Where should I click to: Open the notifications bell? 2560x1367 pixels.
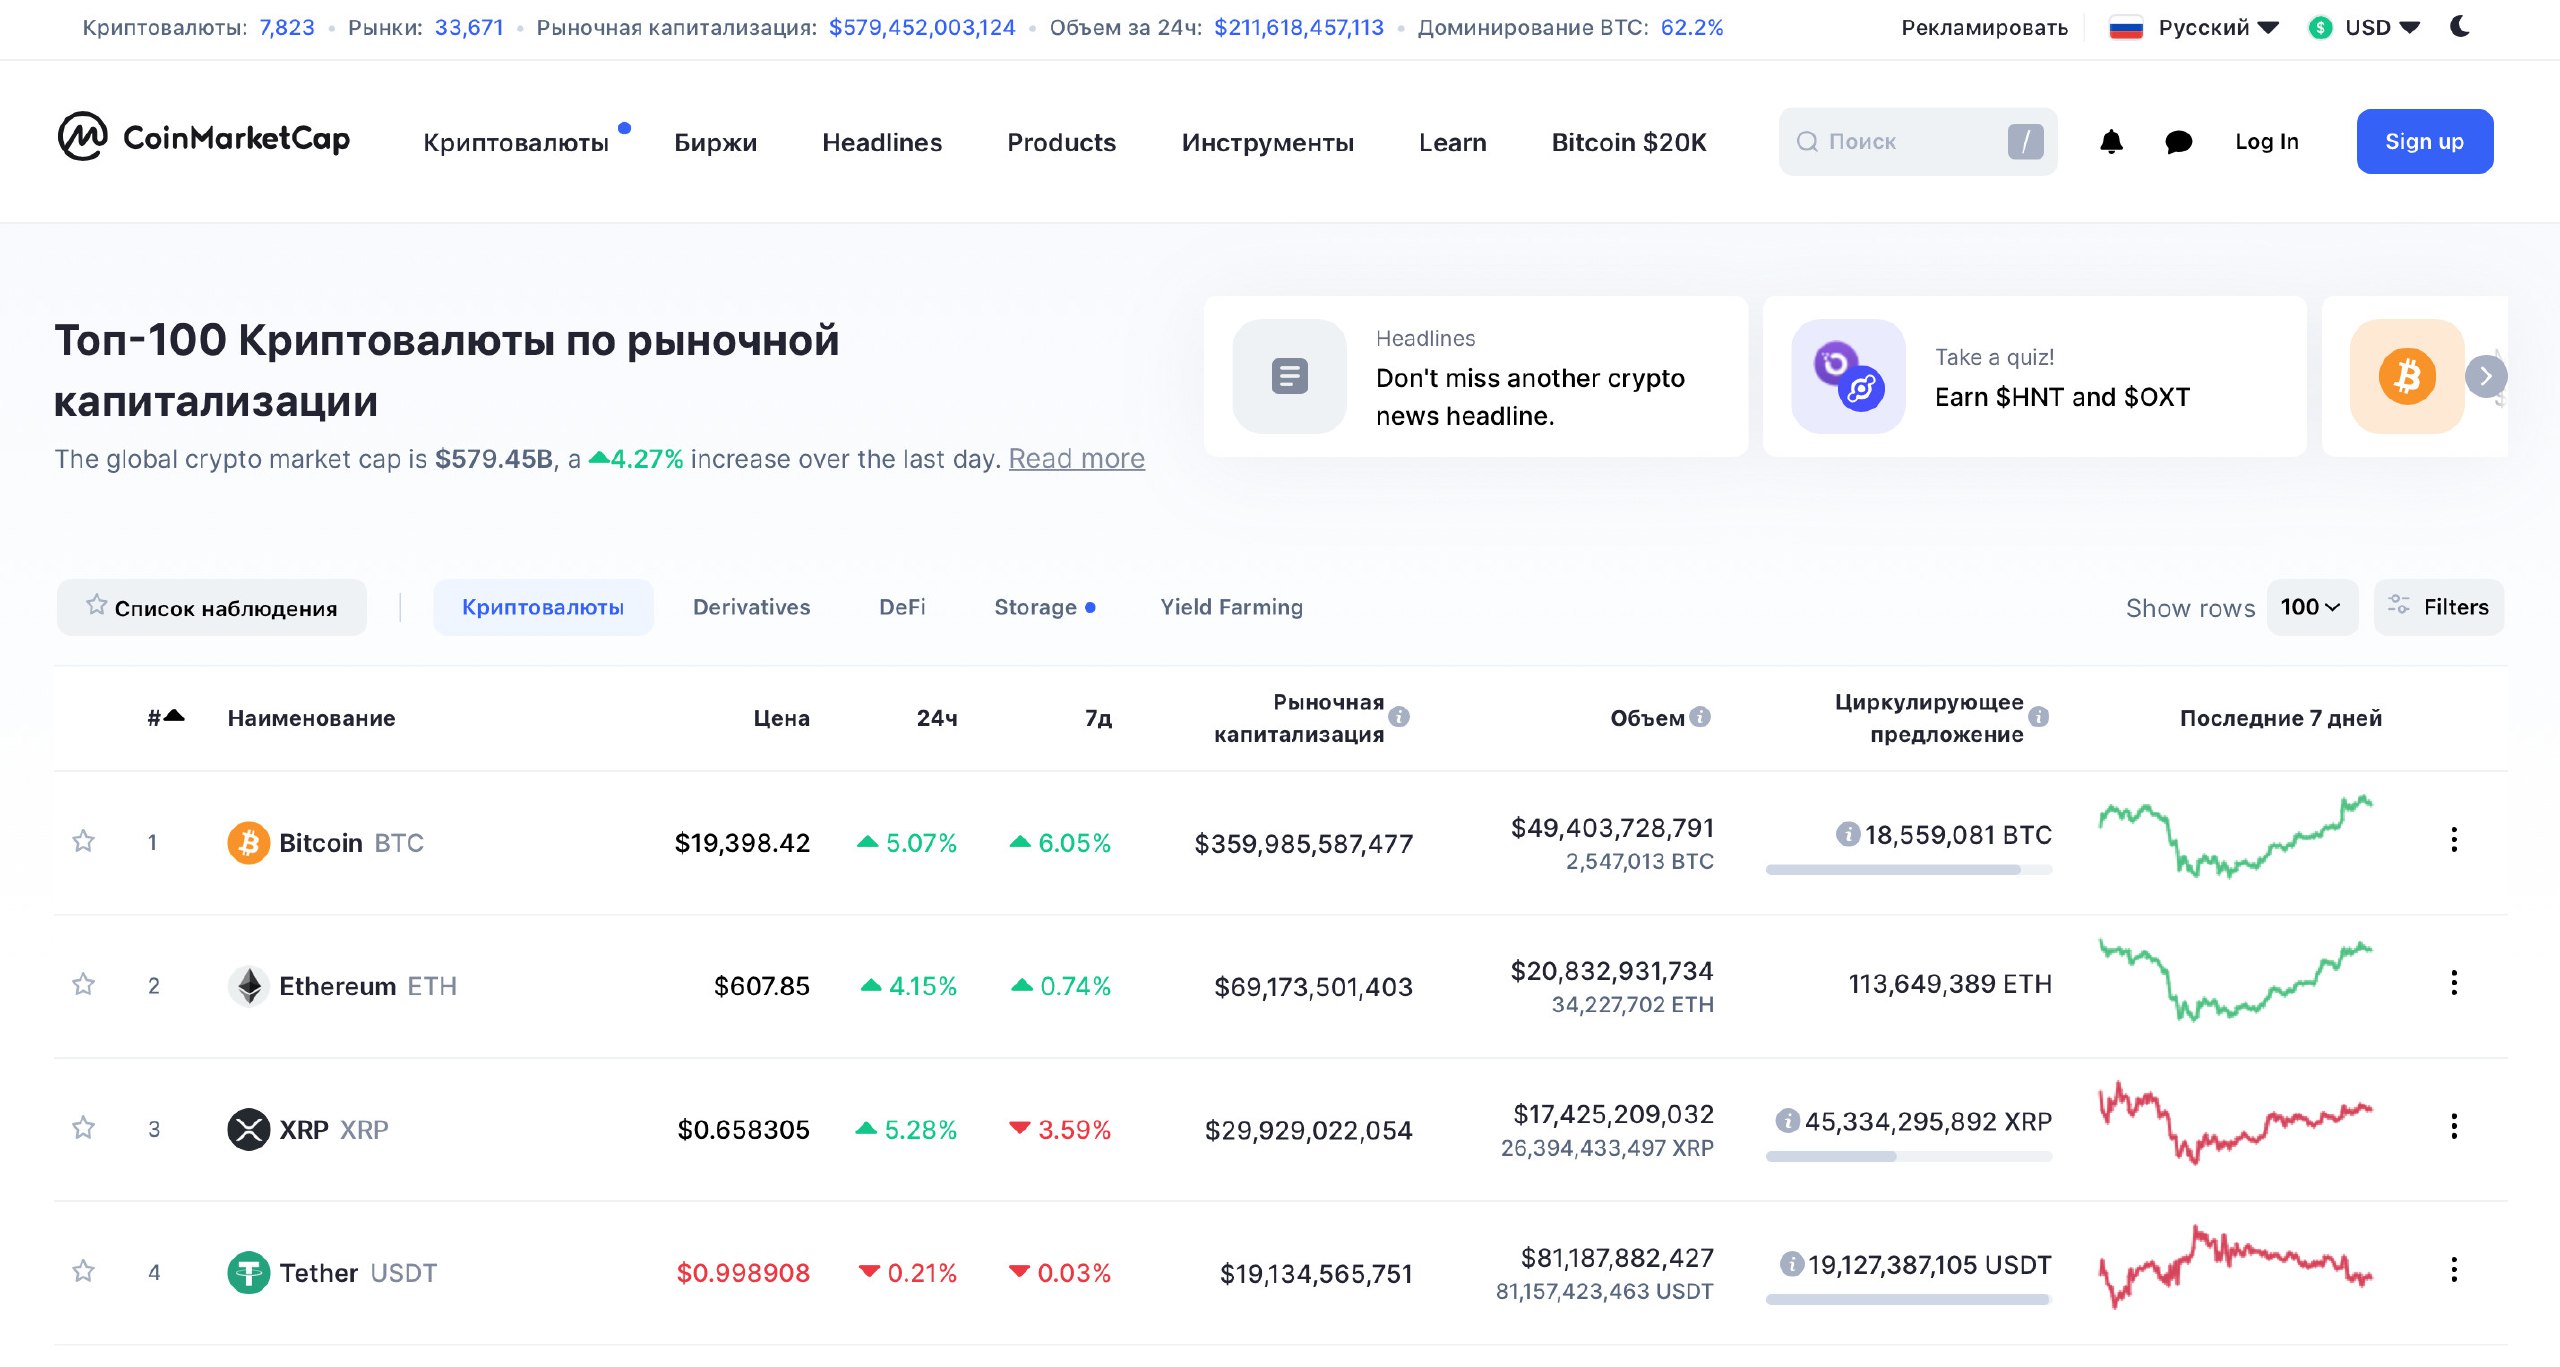tap(2111, 142)
